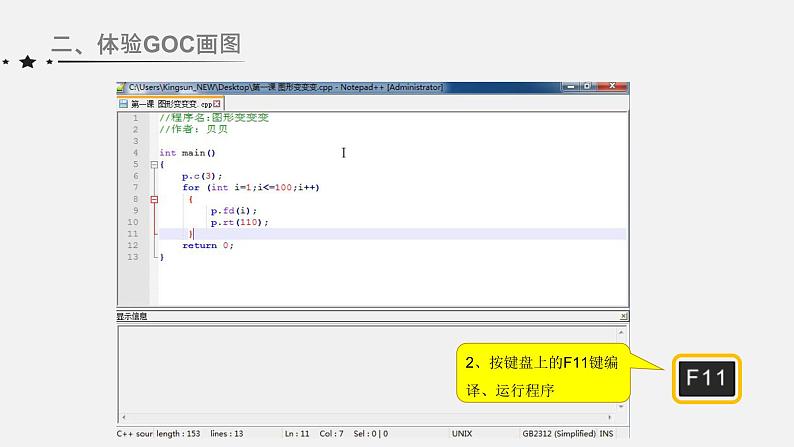
Task: Click the code line return 0;
Action: pos(208,246)
